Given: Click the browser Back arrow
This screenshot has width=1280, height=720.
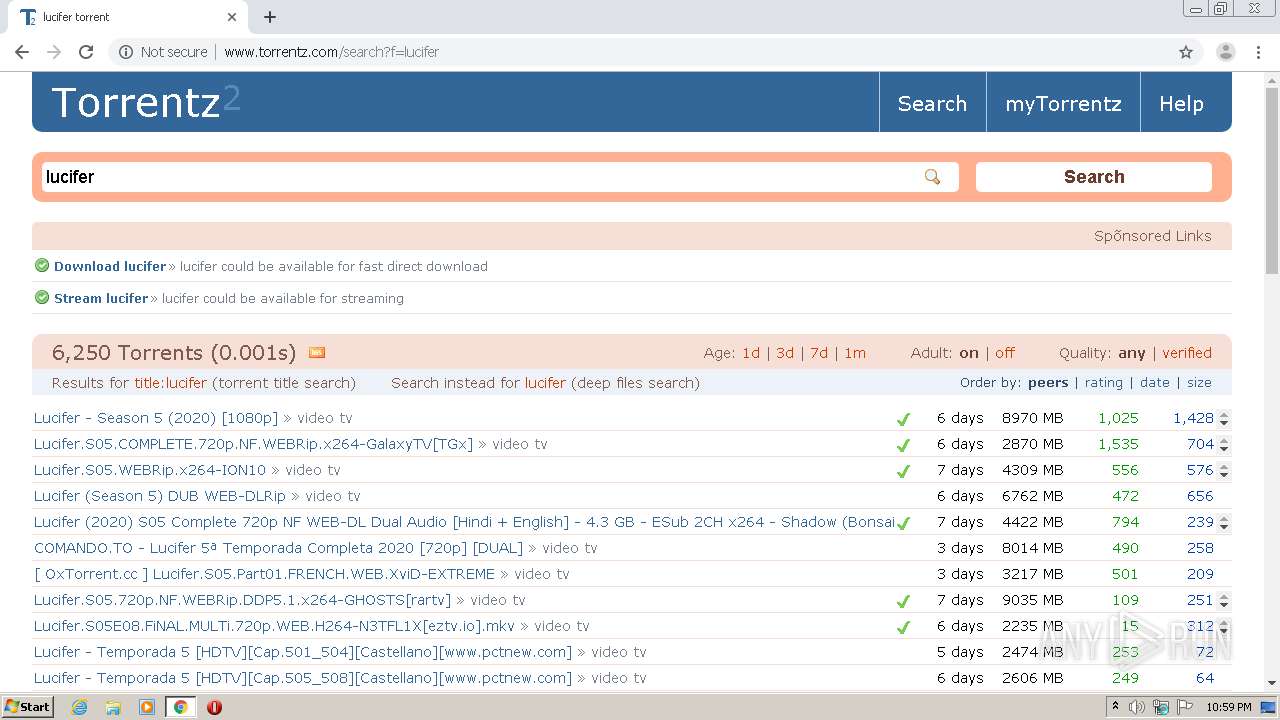Looking at the screenshot, I should 22,52.
